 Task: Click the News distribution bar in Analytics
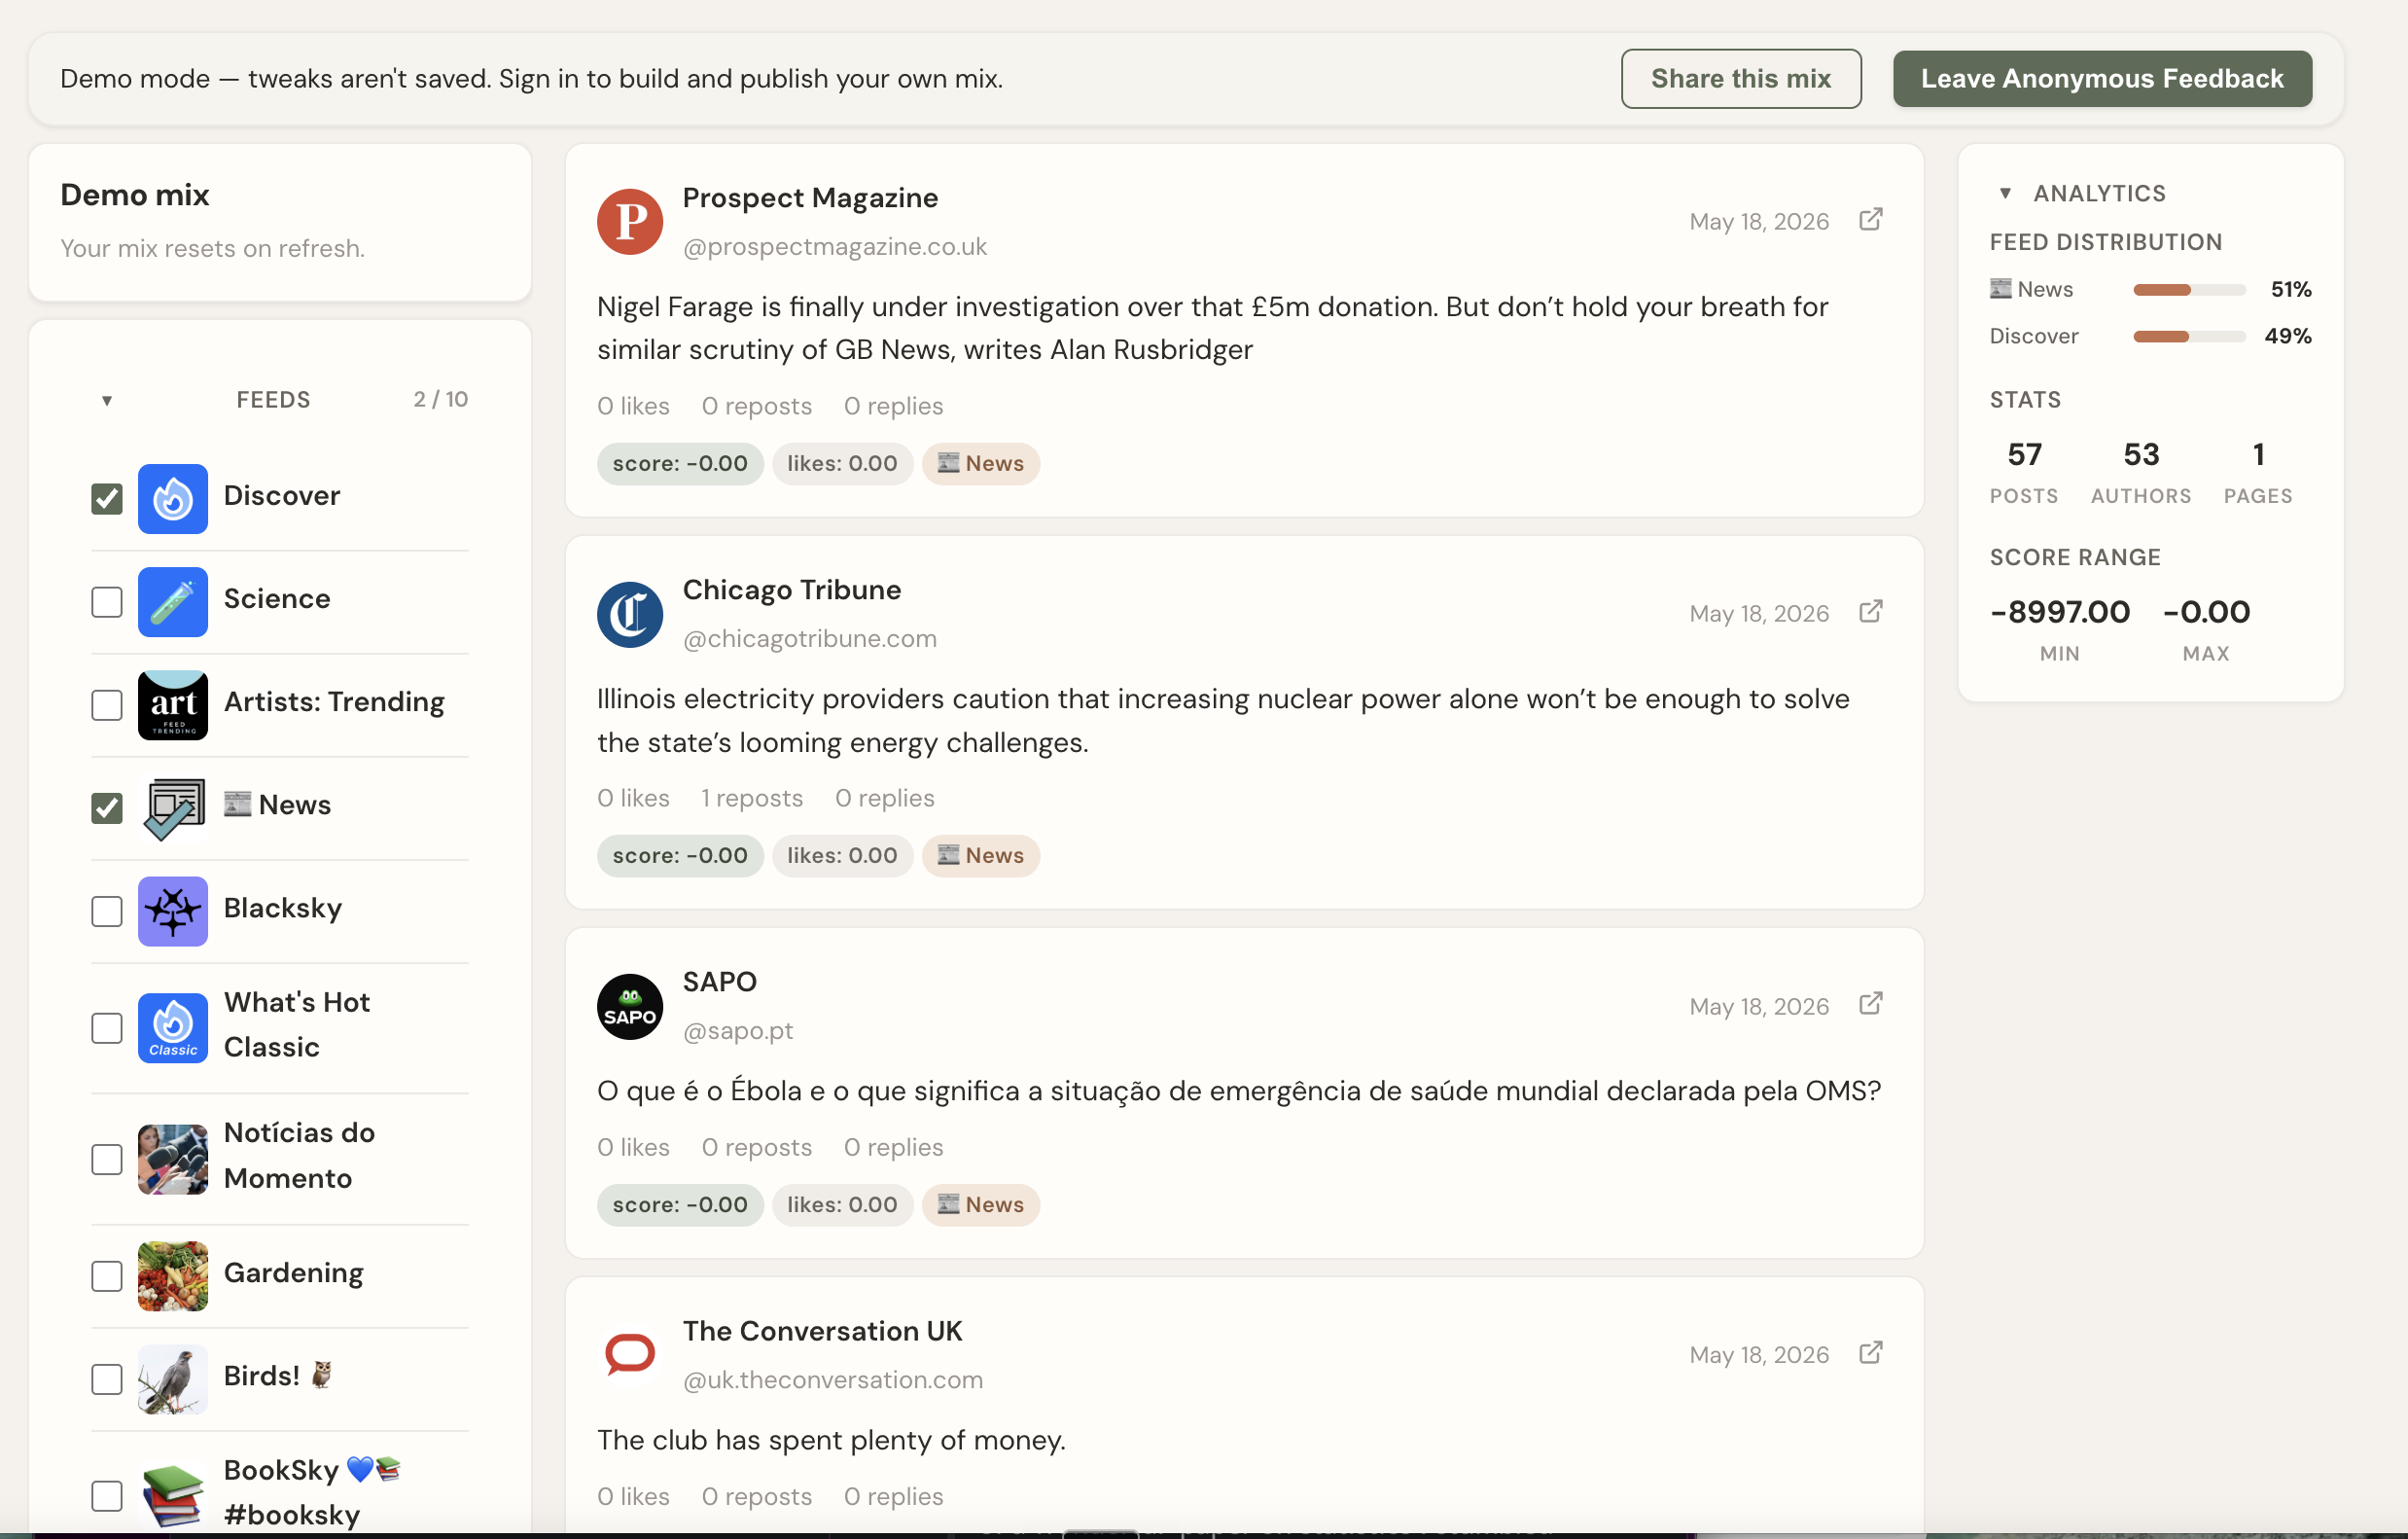coord(2189,290)
